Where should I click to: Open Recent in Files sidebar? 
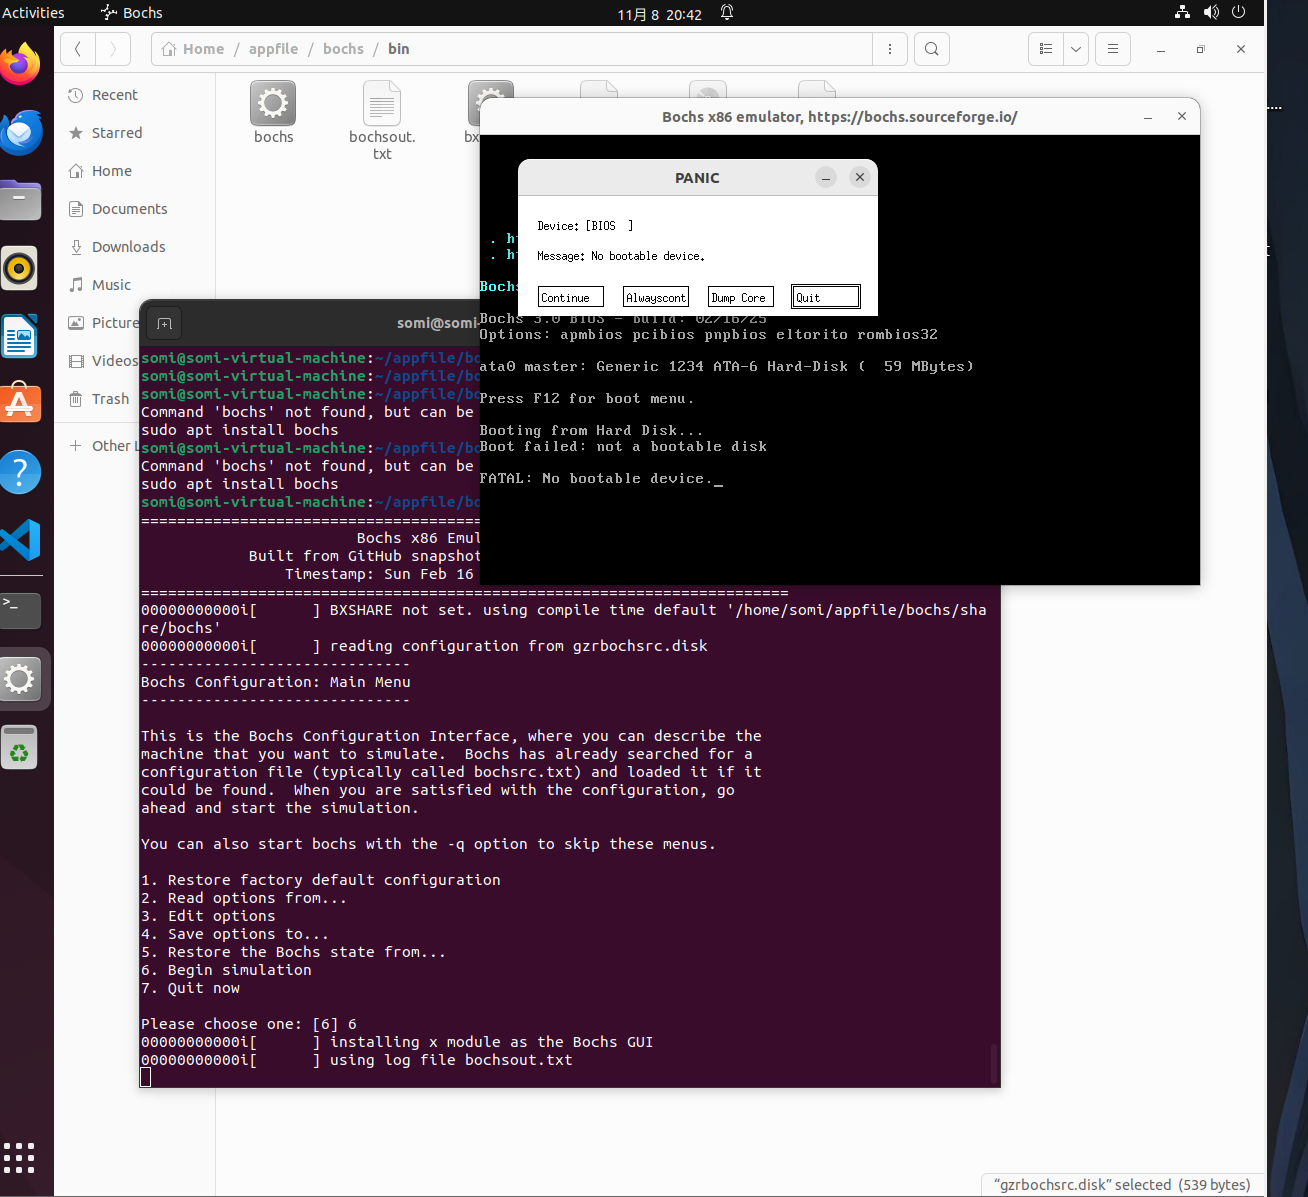(x=135, y=95)
